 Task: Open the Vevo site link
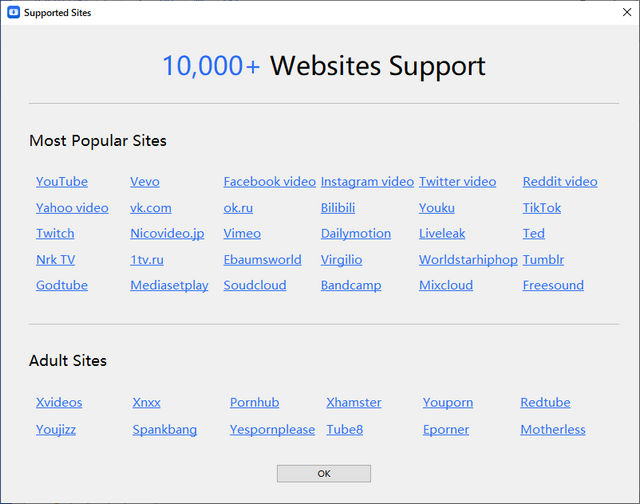coord(145,182)
